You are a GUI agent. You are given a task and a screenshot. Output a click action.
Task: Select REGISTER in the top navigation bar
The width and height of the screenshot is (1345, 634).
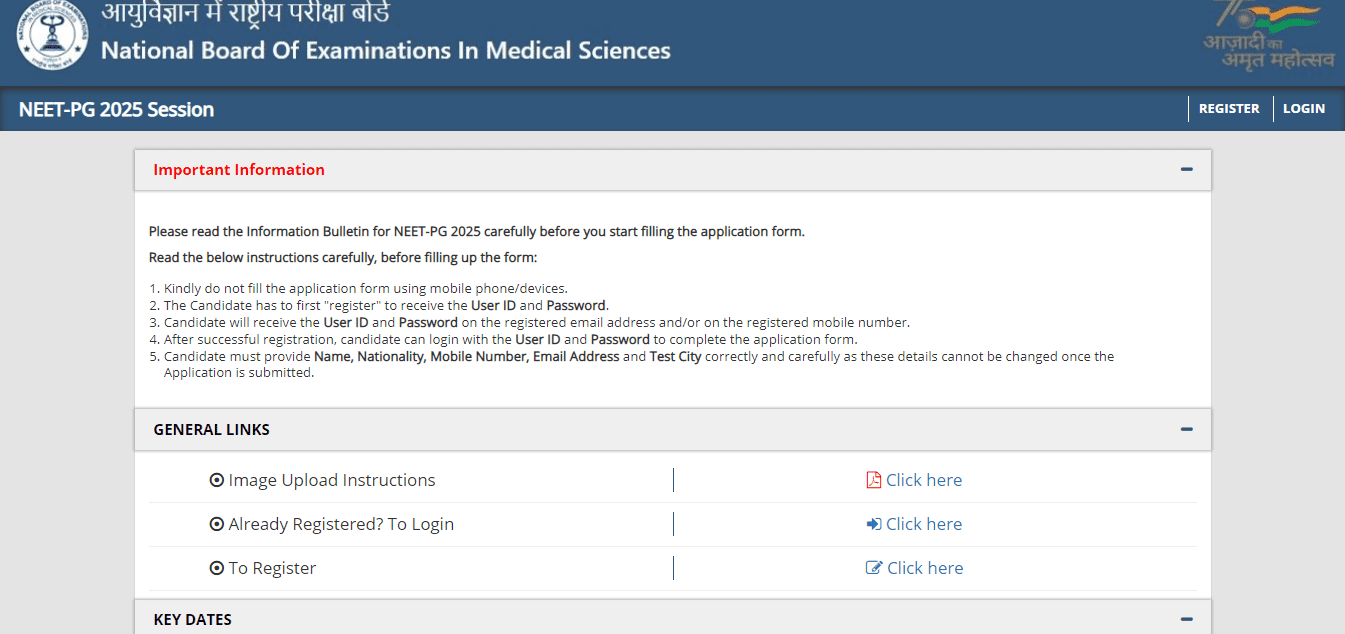click(x=1229, y=108)
